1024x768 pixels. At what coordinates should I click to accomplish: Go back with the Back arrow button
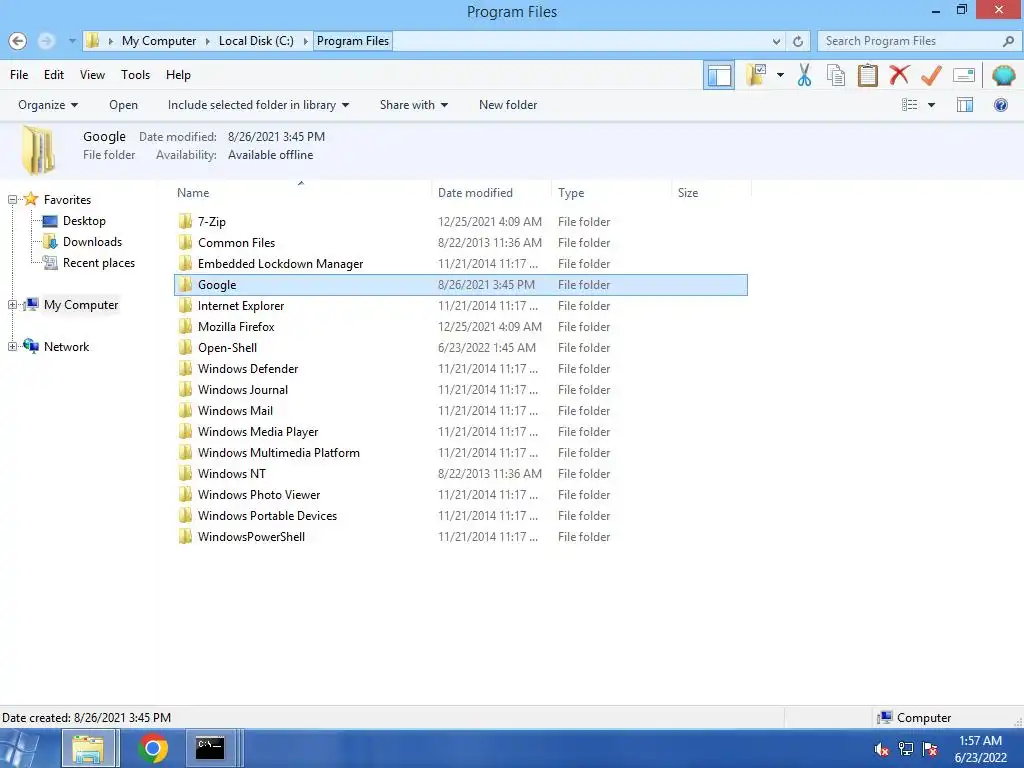(18, 41)
